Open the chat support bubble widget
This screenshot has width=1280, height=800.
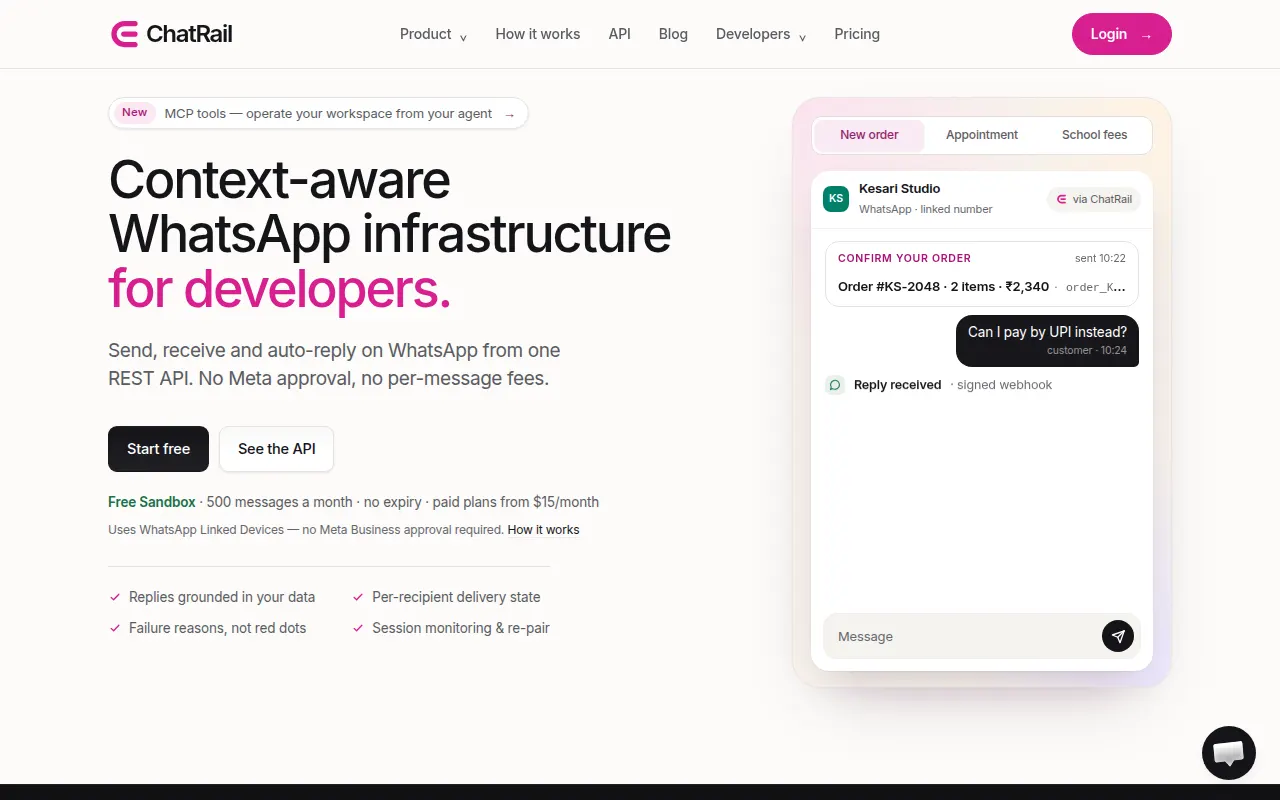(x=1228, y=753)
